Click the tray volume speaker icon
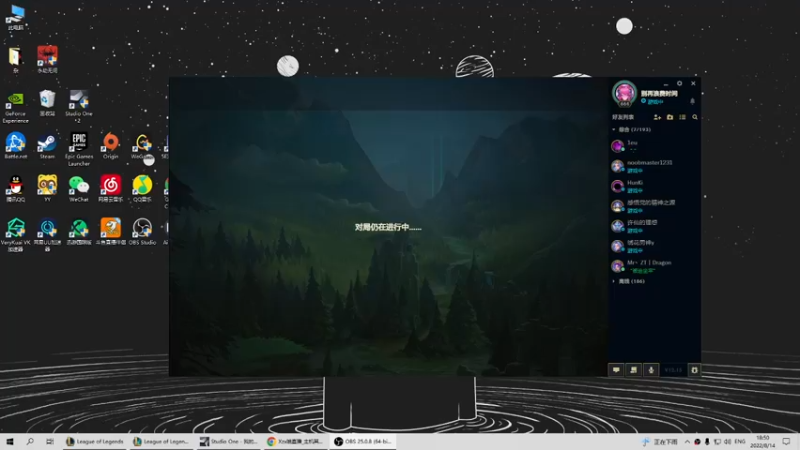This screenshot has width=800, height=450. click(727, 442)
